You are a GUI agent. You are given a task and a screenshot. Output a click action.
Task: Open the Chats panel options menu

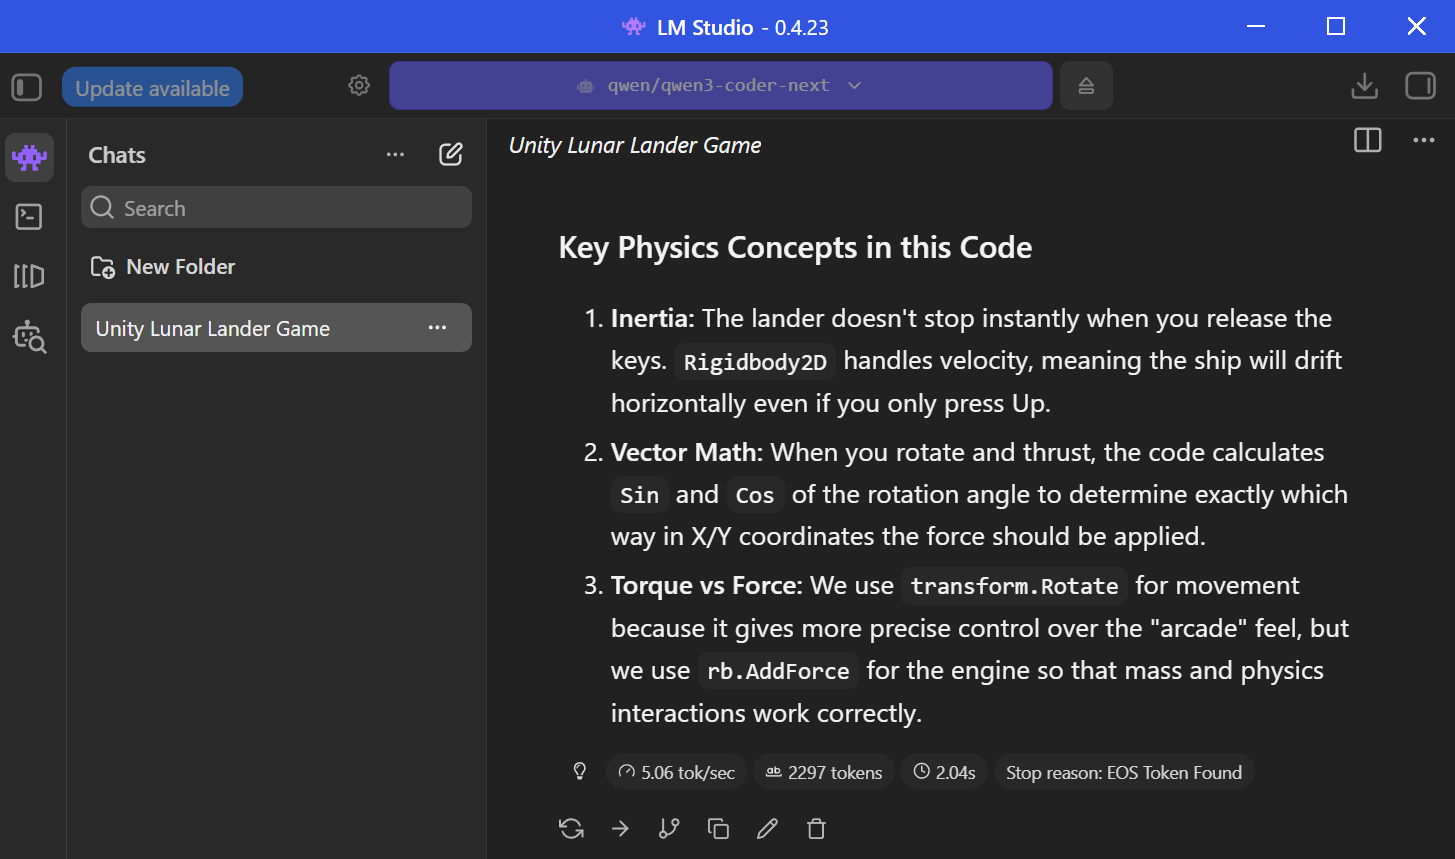(396, 154)
